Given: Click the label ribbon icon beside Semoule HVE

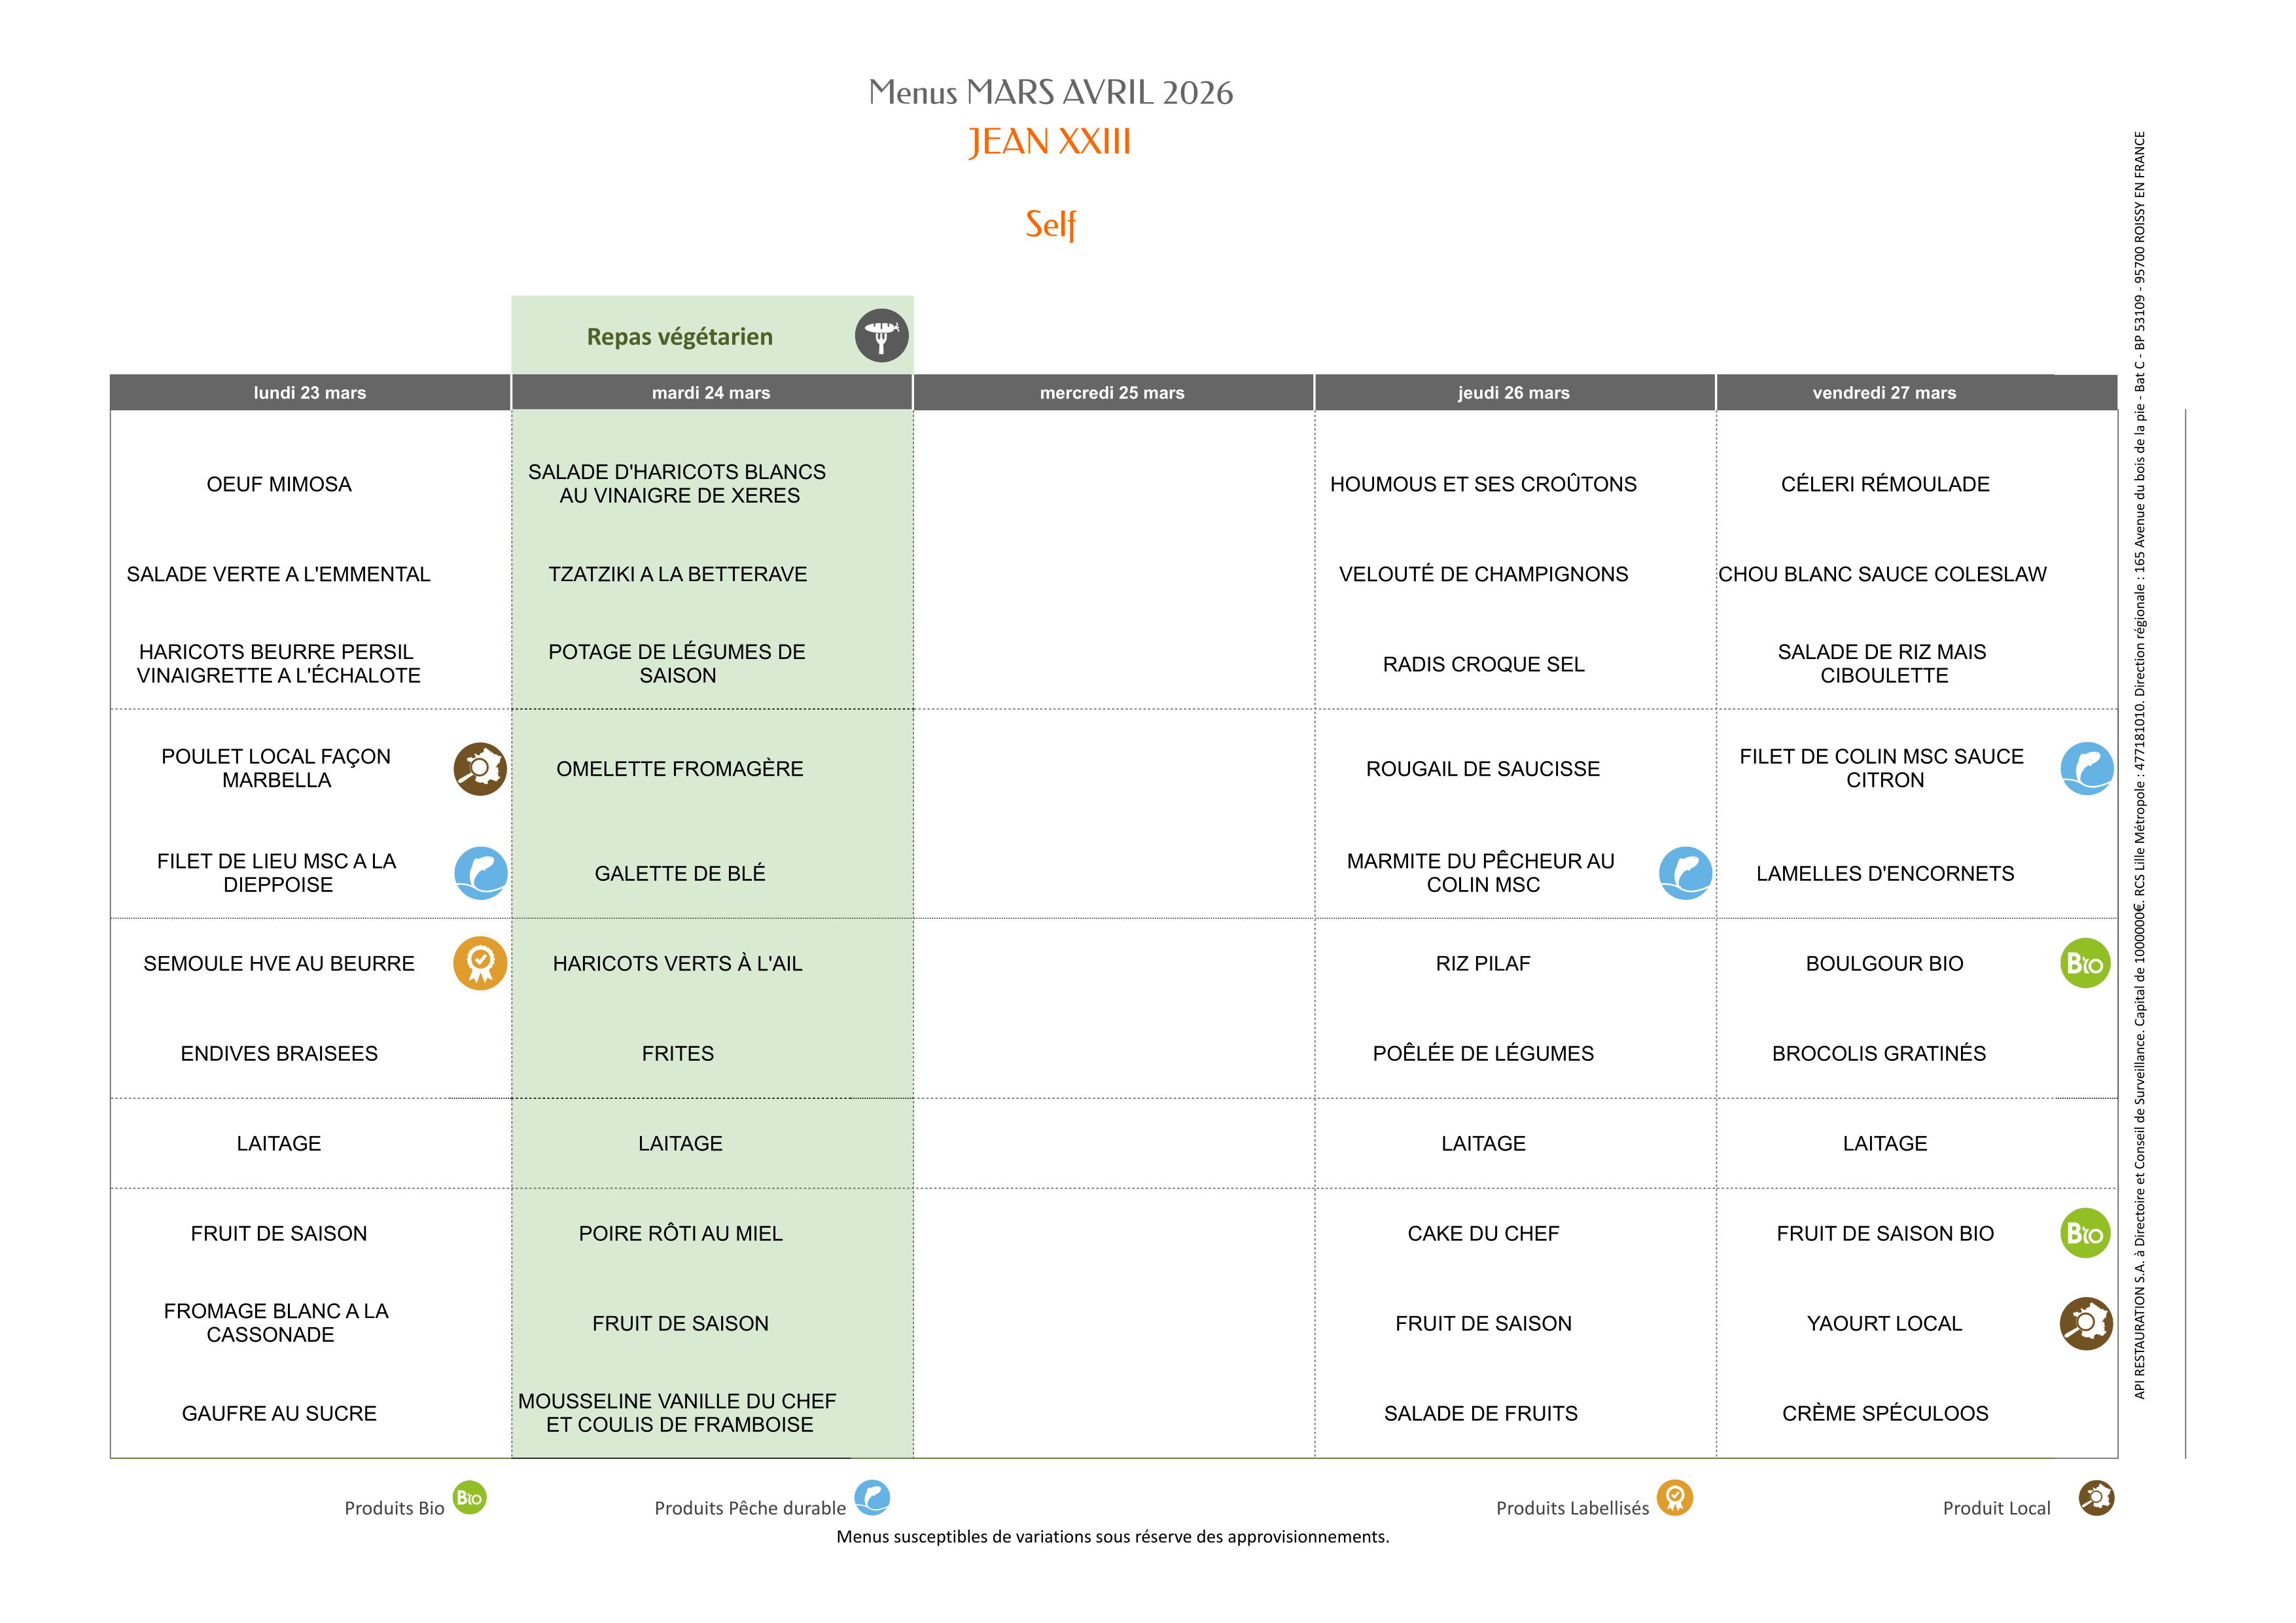Looking at the screenshot, I should [480, 963].
